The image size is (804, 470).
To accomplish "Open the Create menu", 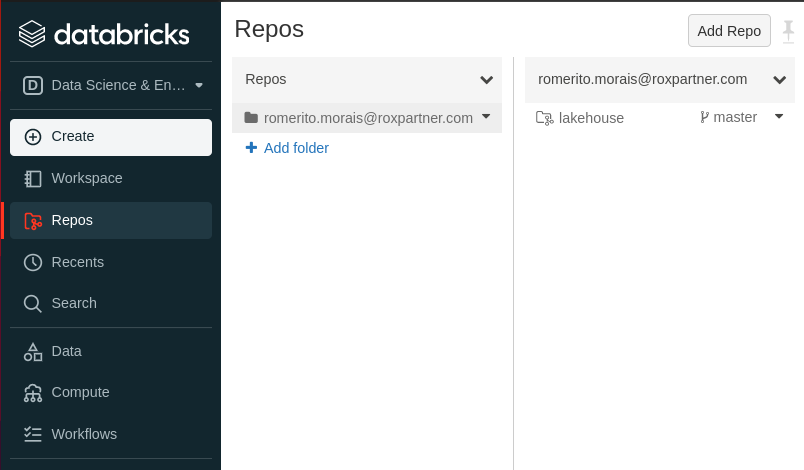I will [111, 137].
